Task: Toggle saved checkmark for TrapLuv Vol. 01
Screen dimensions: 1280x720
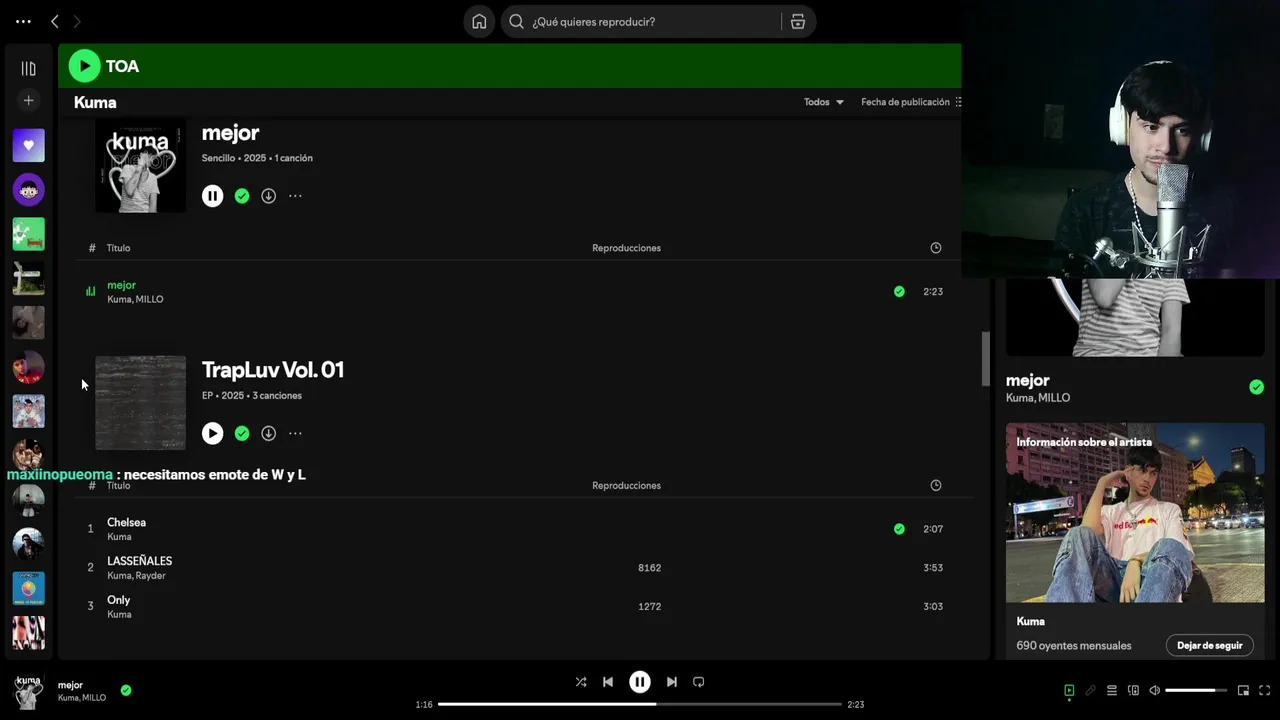Action: pos(242,433)
